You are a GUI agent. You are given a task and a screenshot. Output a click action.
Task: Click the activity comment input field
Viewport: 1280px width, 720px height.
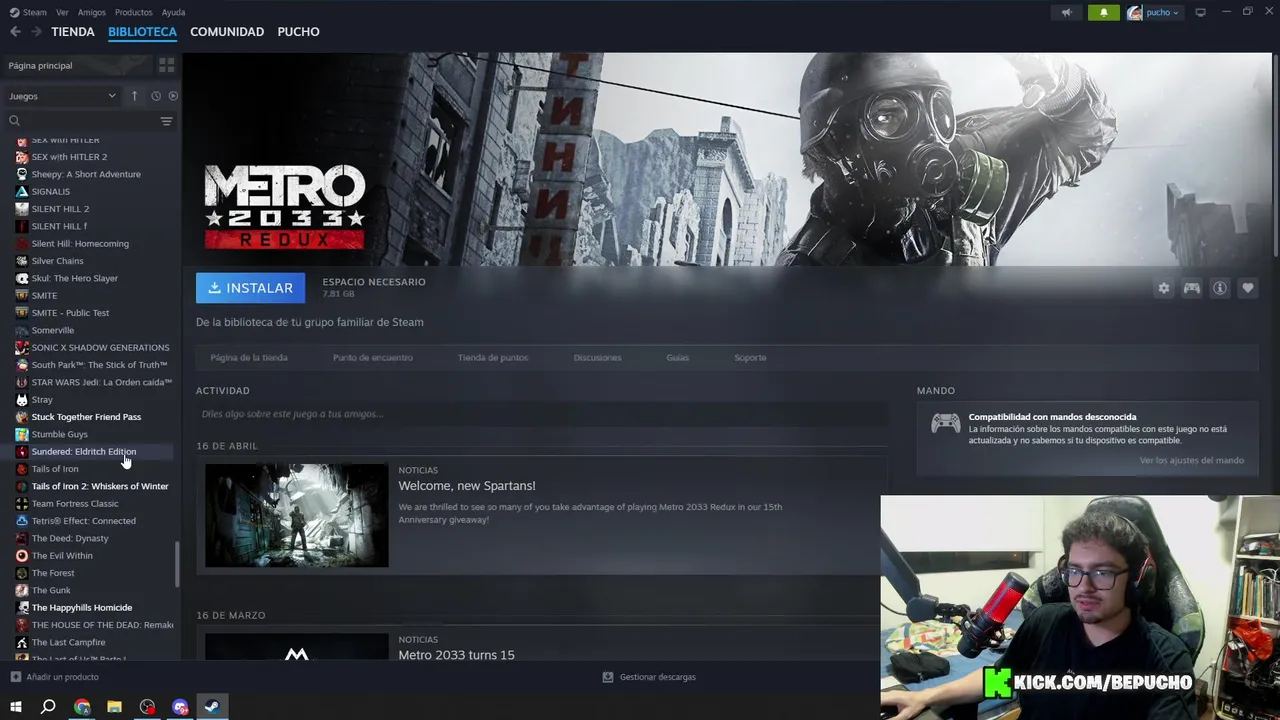pyautogui.click(x=541, y=414)
